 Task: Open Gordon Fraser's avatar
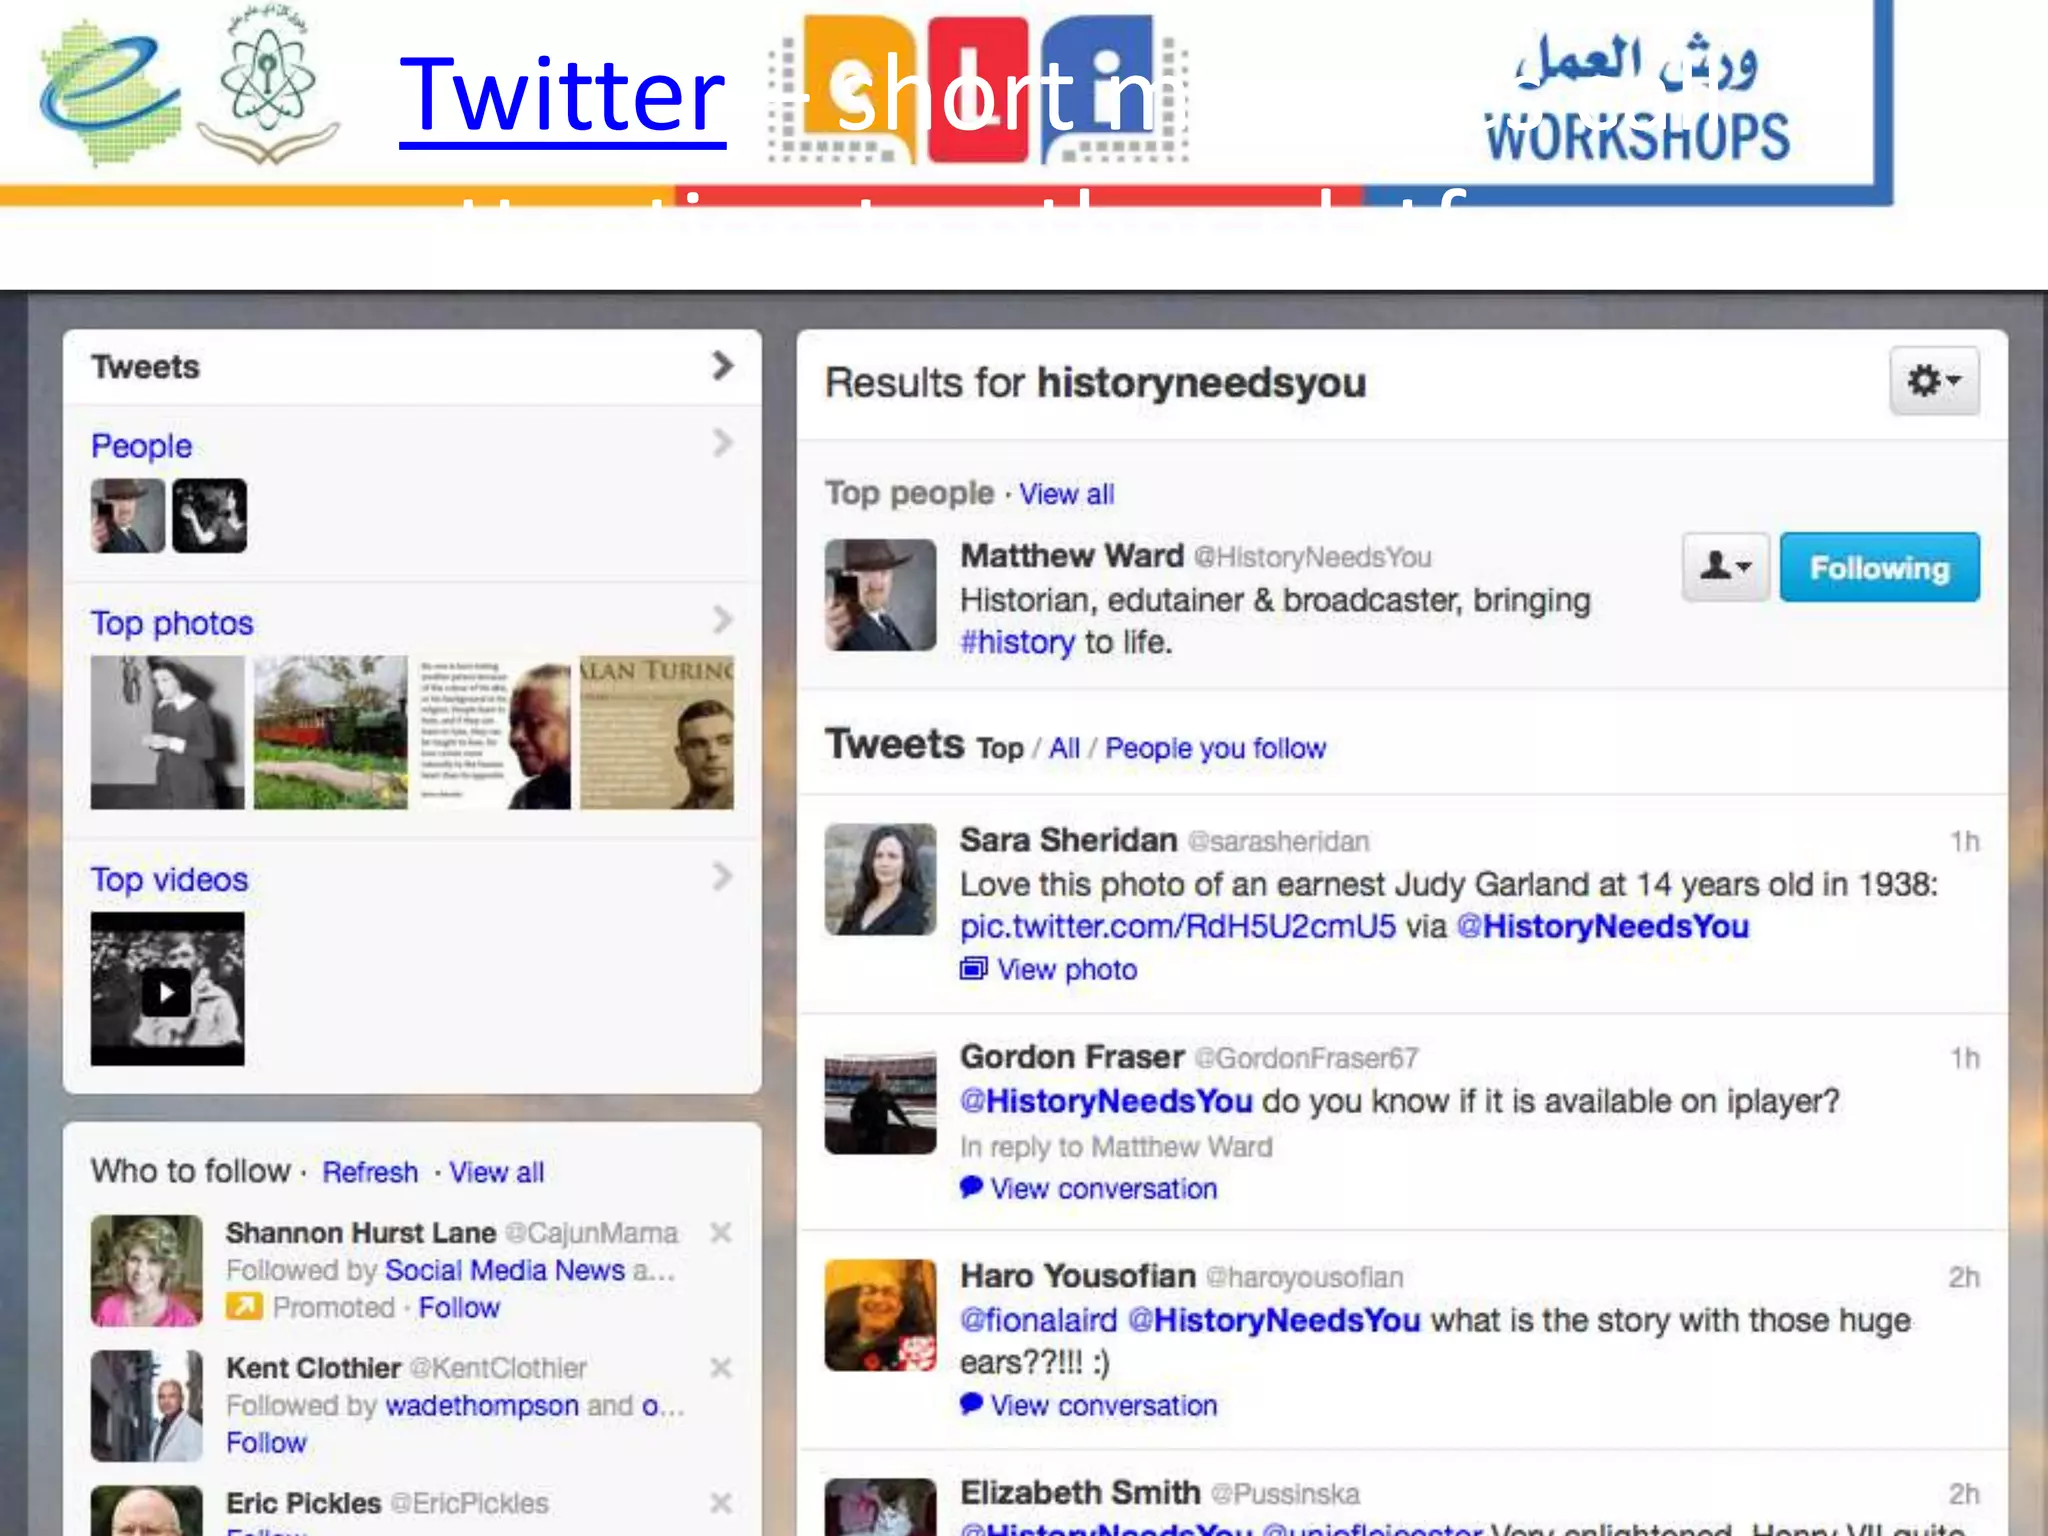click(x=880, y=1098)
